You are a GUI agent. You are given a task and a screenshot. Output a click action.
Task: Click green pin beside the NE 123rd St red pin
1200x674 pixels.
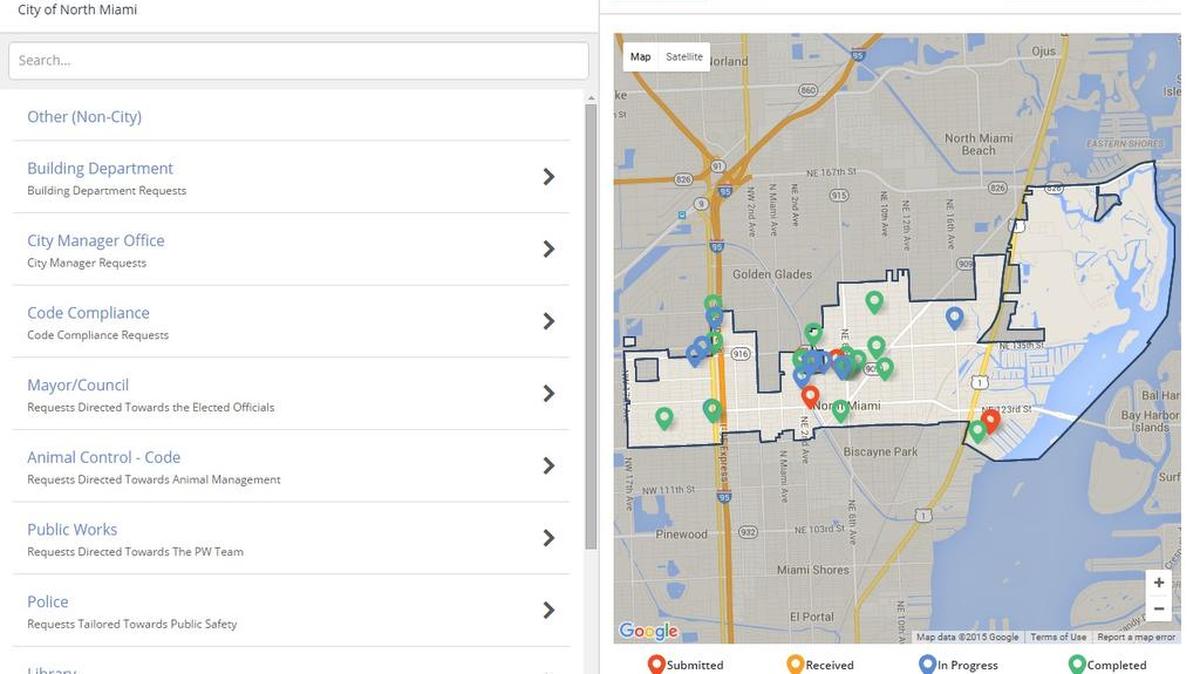(x=977, y=431)
